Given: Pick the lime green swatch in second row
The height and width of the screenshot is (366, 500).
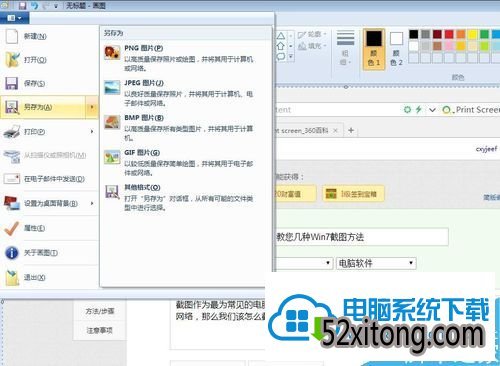Looking at the screenshot, I should pos(484,46).
